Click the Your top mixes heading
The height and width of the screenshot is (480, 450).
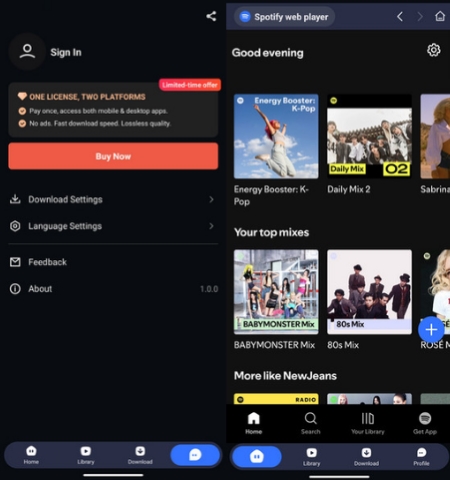click(272, 232)
